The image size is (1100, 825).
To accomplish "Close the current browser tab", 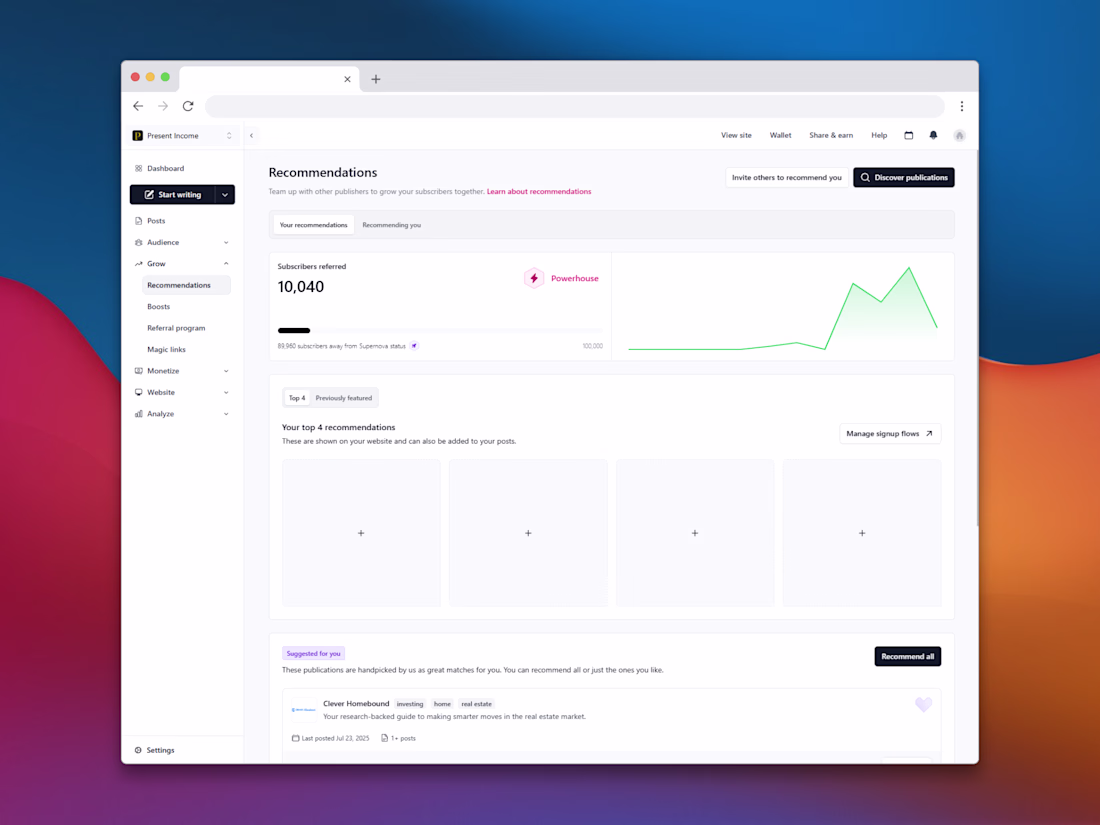I will click(x=347, y=79).
